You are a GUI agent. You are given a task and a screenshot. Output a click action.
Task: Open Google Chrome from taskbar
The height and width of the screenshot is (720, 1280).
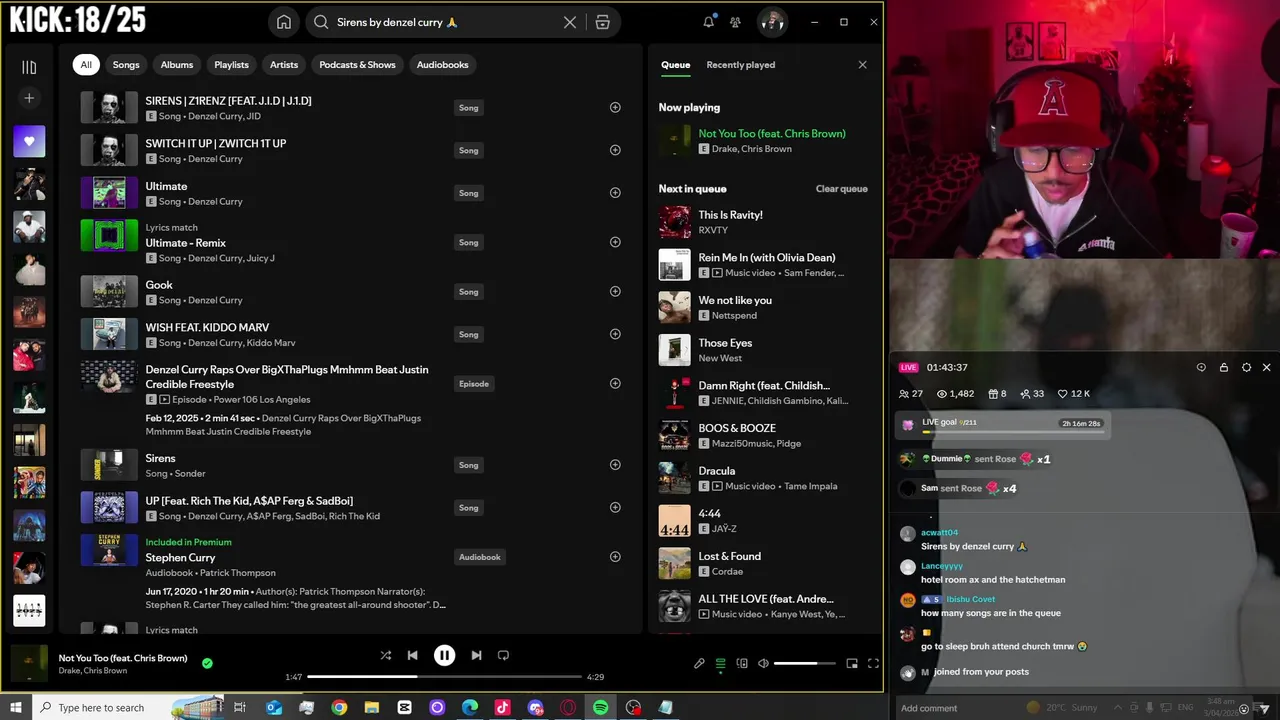[x=339, y=707]
